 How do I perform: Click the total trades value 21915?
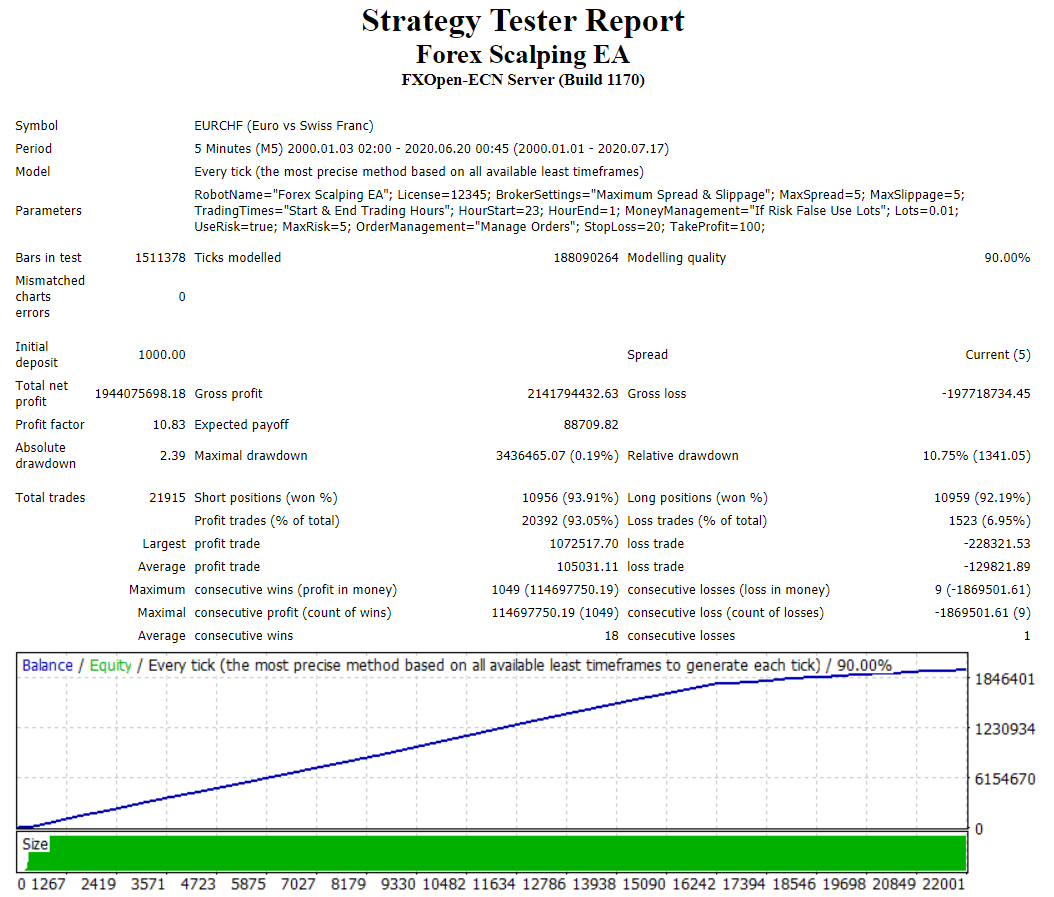(166, 498)
